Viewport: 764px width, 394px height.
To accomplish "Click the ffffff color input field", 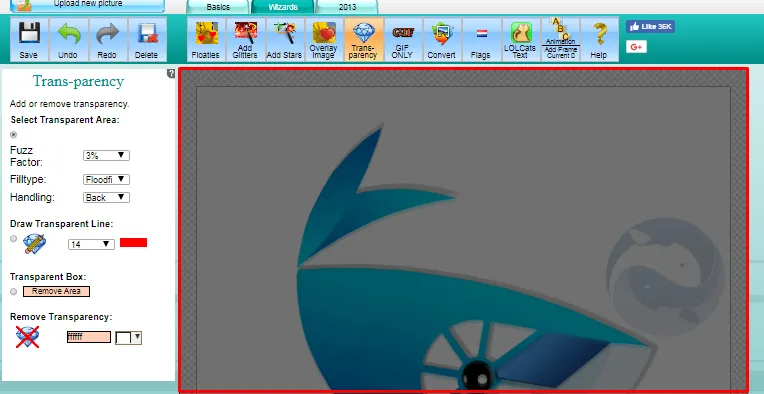I will pos(89,337).
